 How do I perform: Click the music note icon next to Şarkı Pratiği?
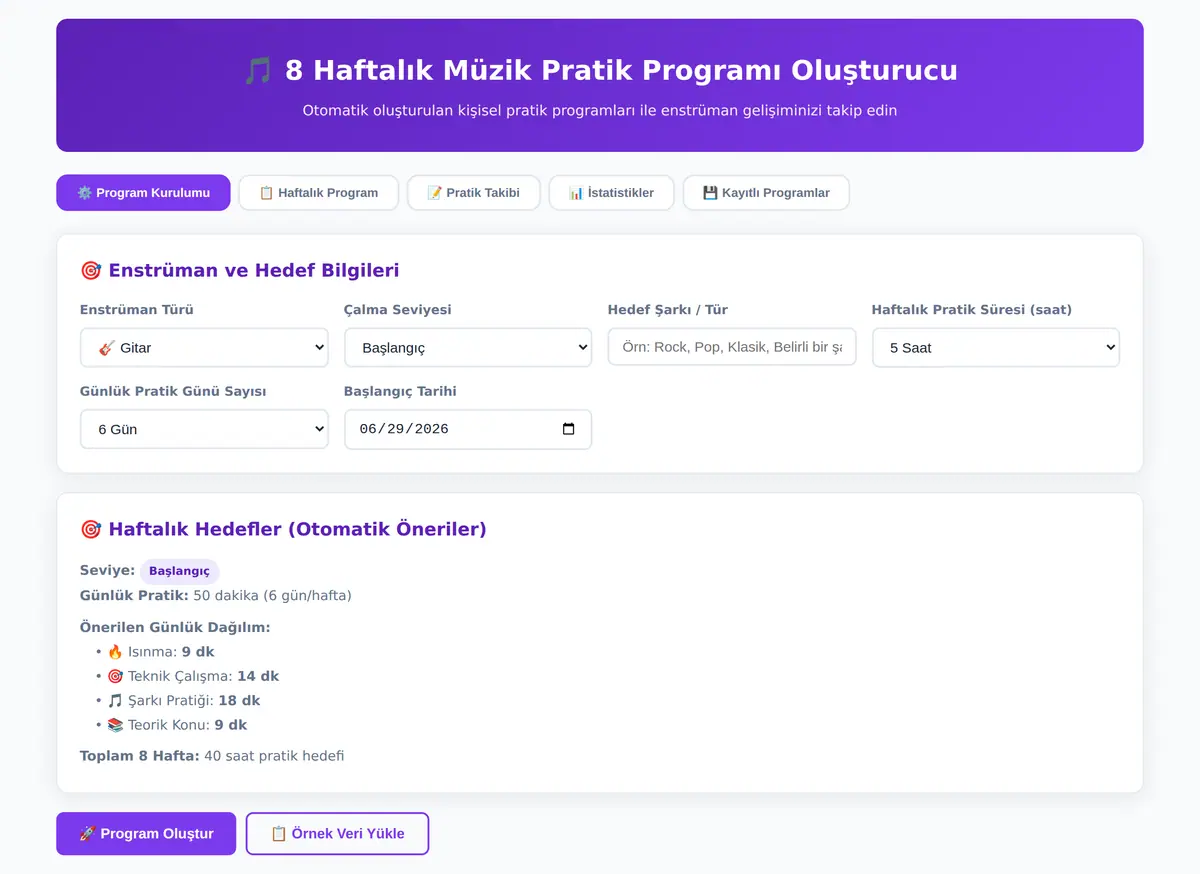coord(115,701)
